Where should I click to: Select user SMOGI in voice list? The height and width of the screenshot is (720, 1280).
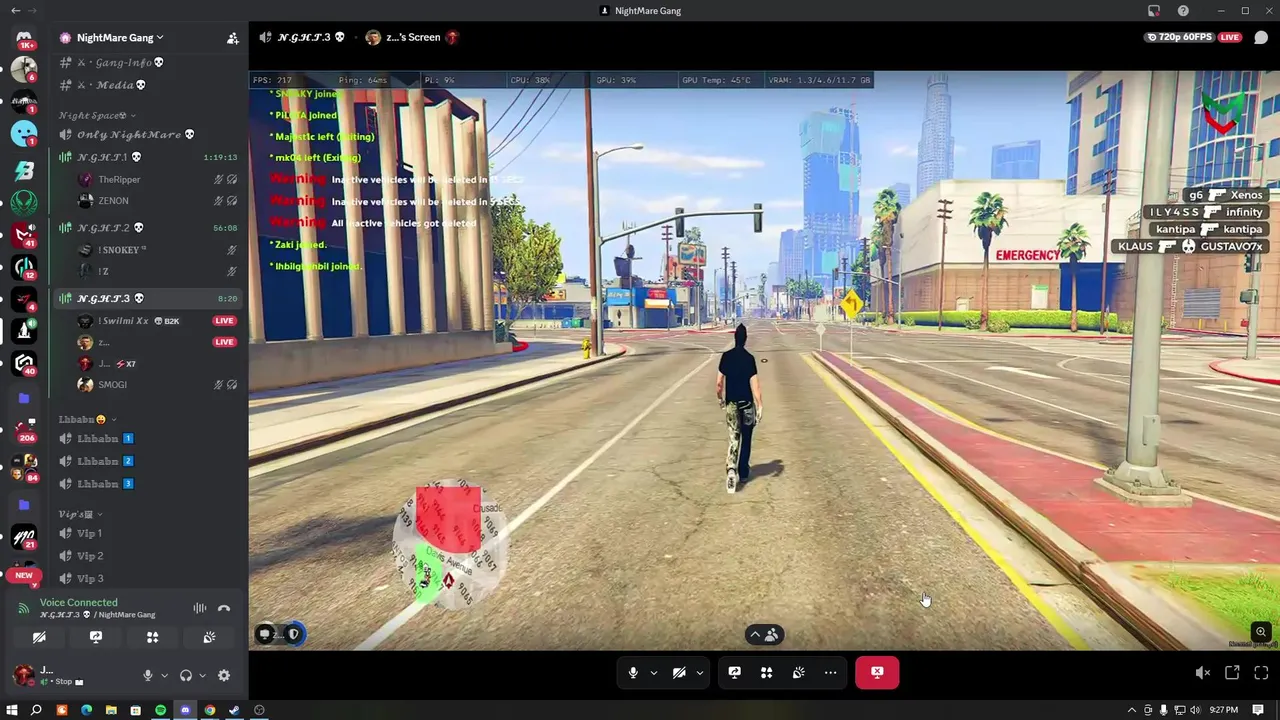point(112,385)
